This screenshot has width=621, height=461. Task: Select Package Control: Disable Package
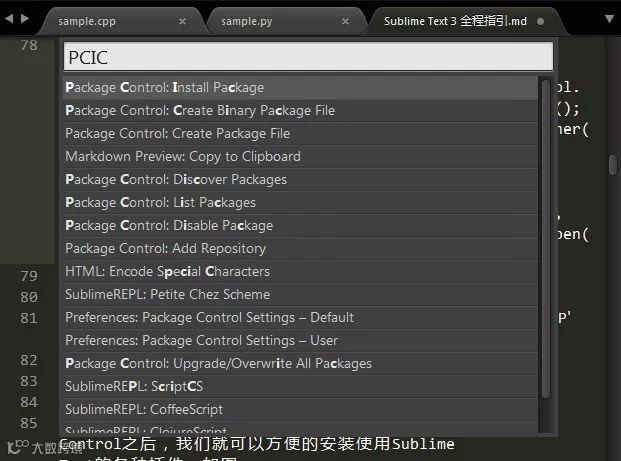[x=301, y=225]
